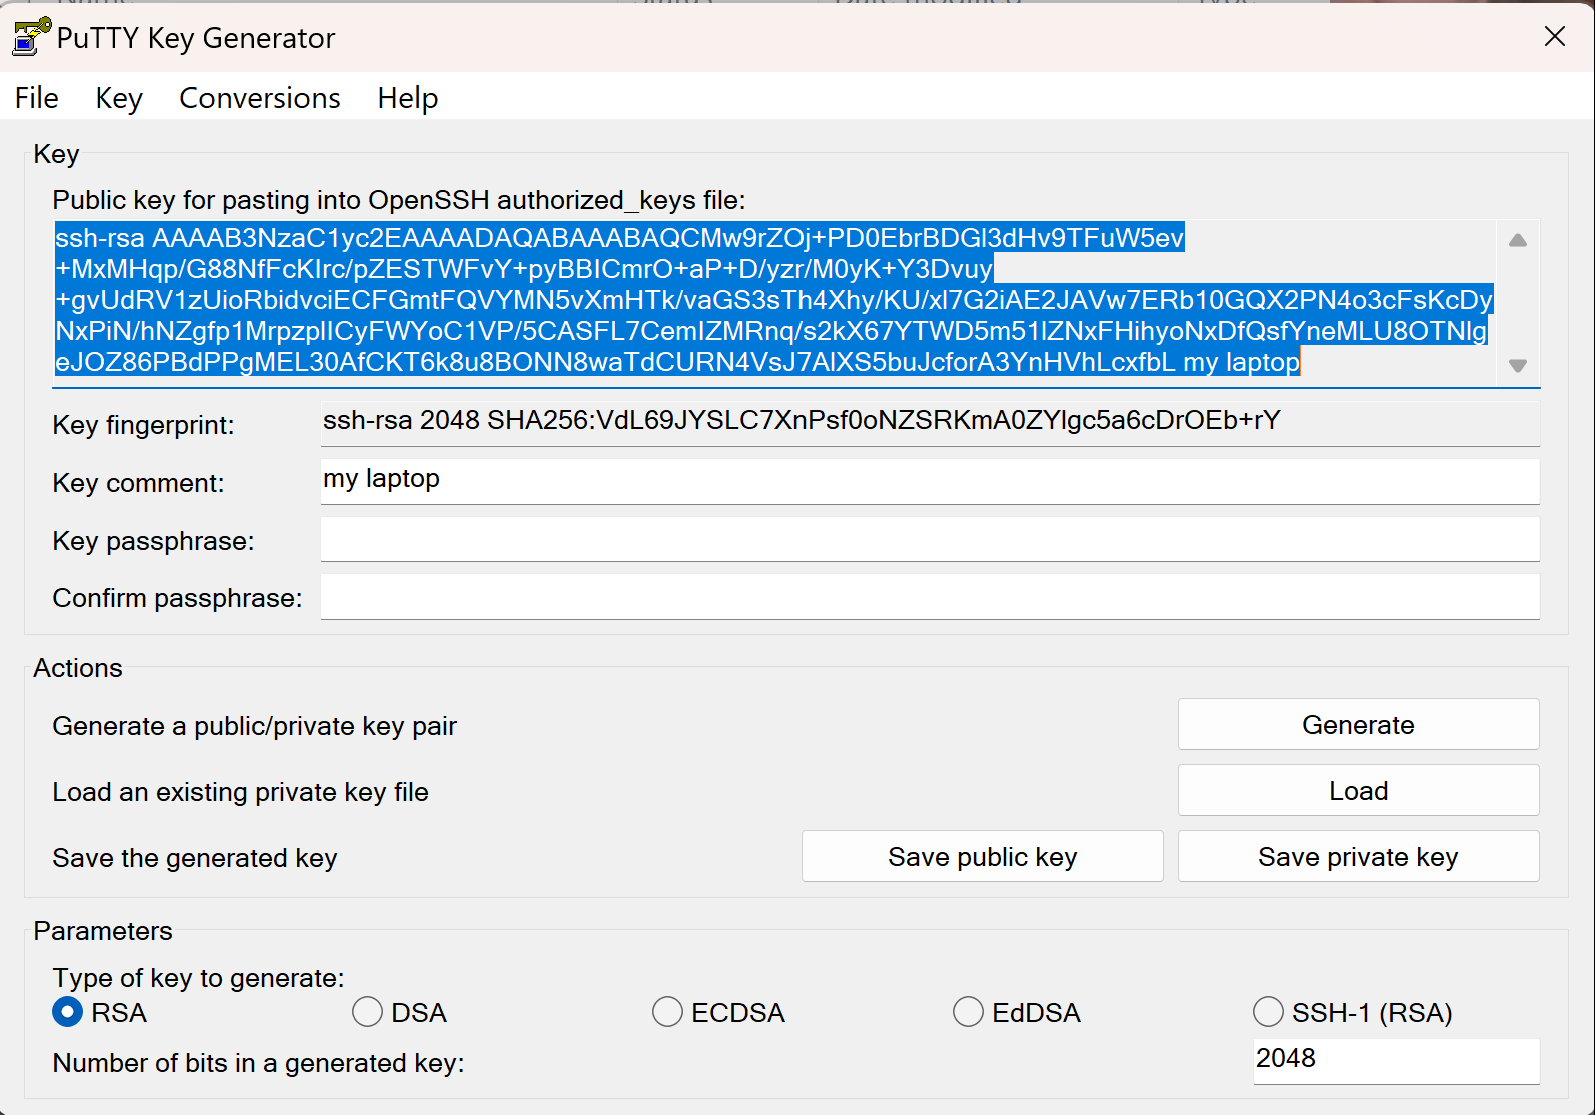Viewport: 1595px width, 1115px height.
Task: Click Save private key button
Action: tap(1358, 856)
